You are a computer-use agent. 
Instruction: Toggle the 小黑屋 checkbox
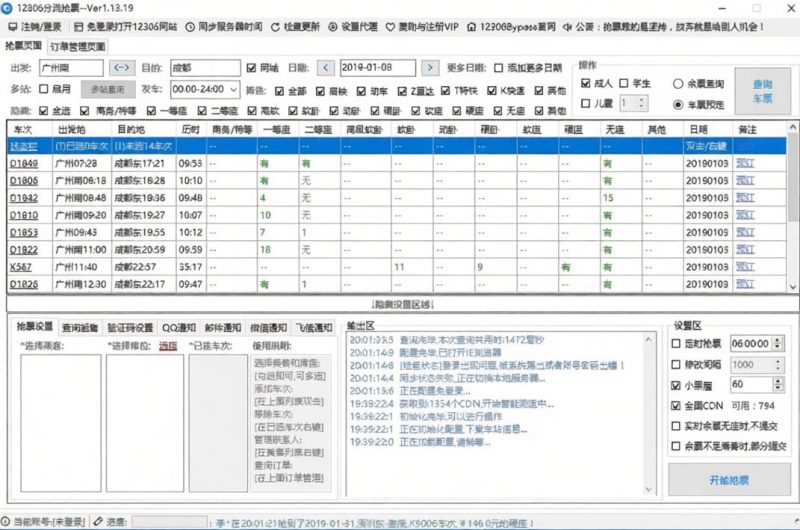(x=676, y=385)
